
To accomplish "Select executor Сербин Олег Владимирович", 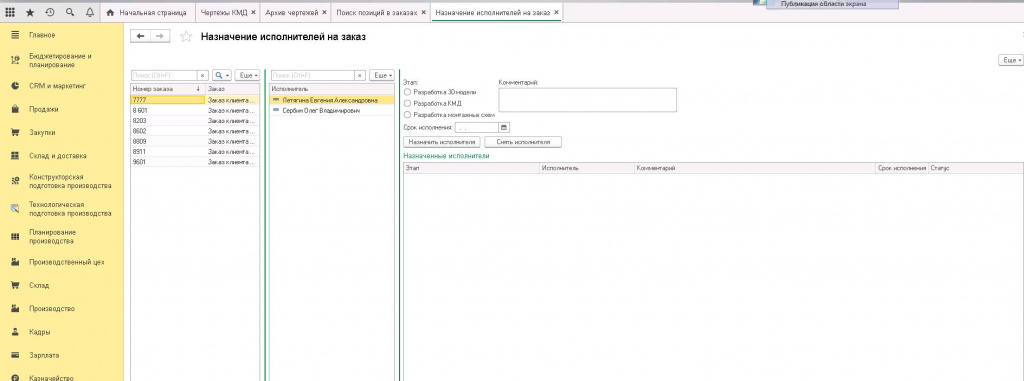I will [332, 110].
